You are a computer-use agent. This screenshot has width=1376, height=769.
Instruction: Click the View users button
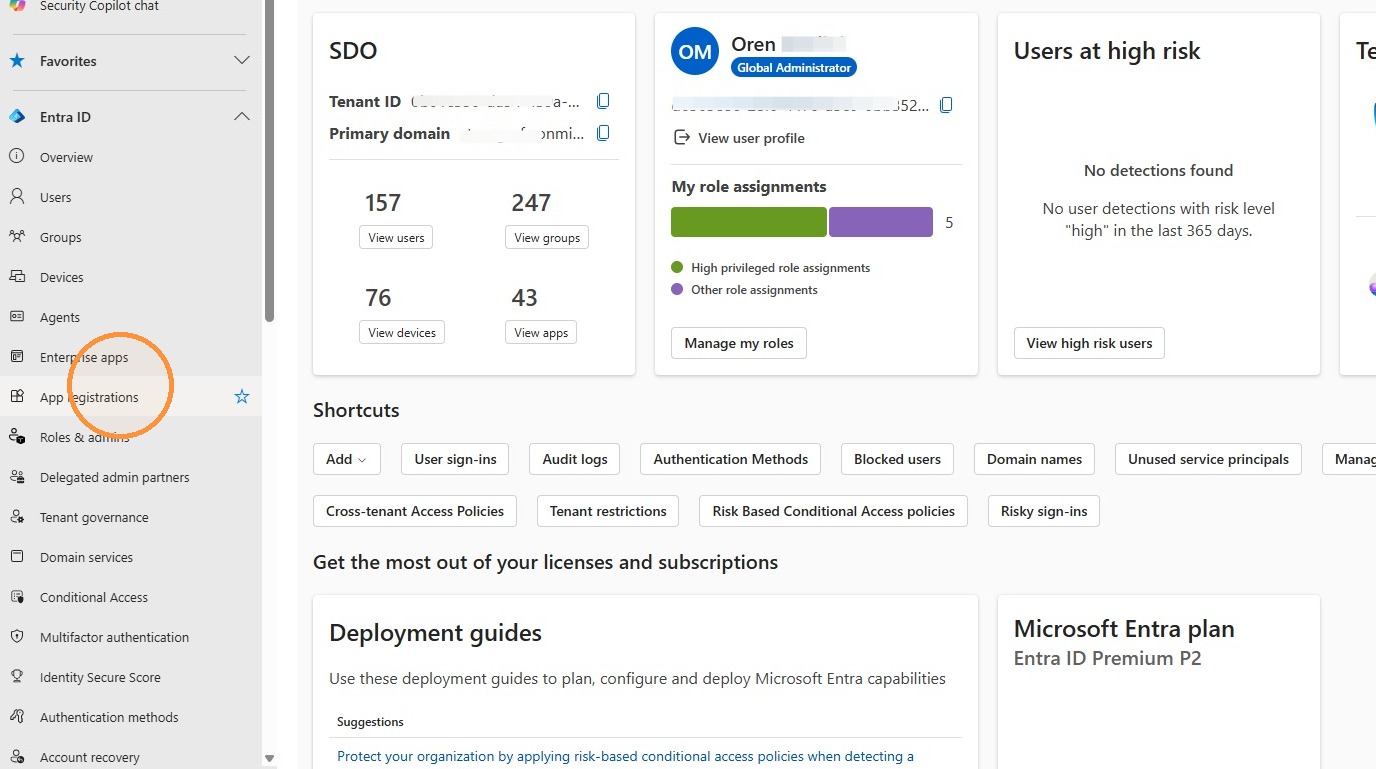tap(396, 238)
